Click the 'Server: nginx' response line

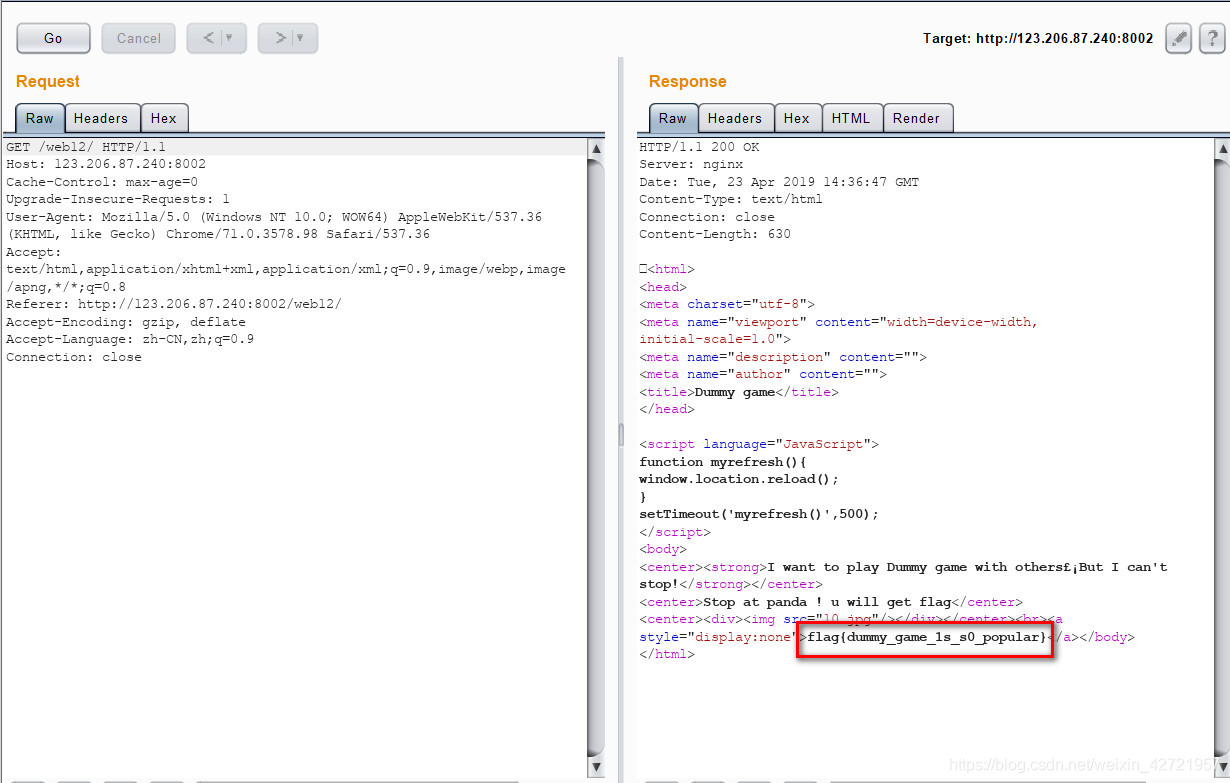point(691,164)
